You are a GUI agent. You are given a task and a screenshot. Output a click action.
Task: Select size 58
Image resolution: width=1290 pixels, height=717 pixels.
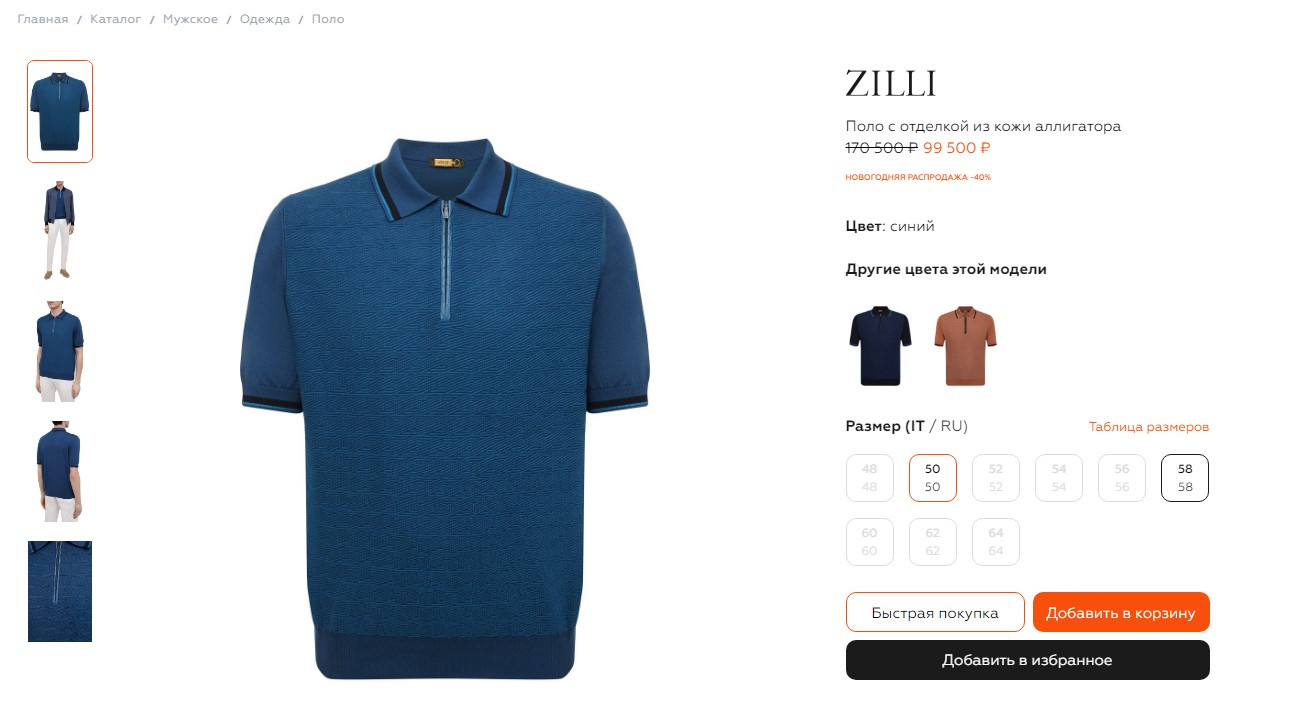point(1185,478)
